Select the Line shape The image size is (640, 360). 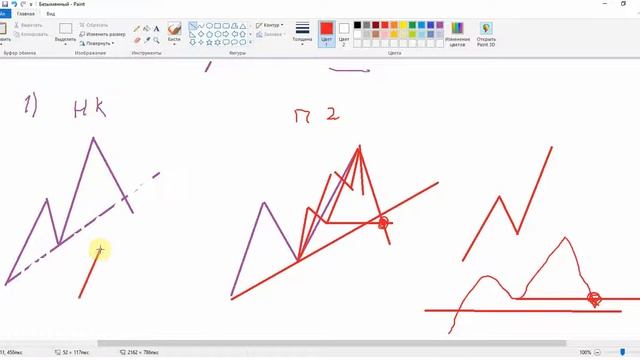point(193,26)
